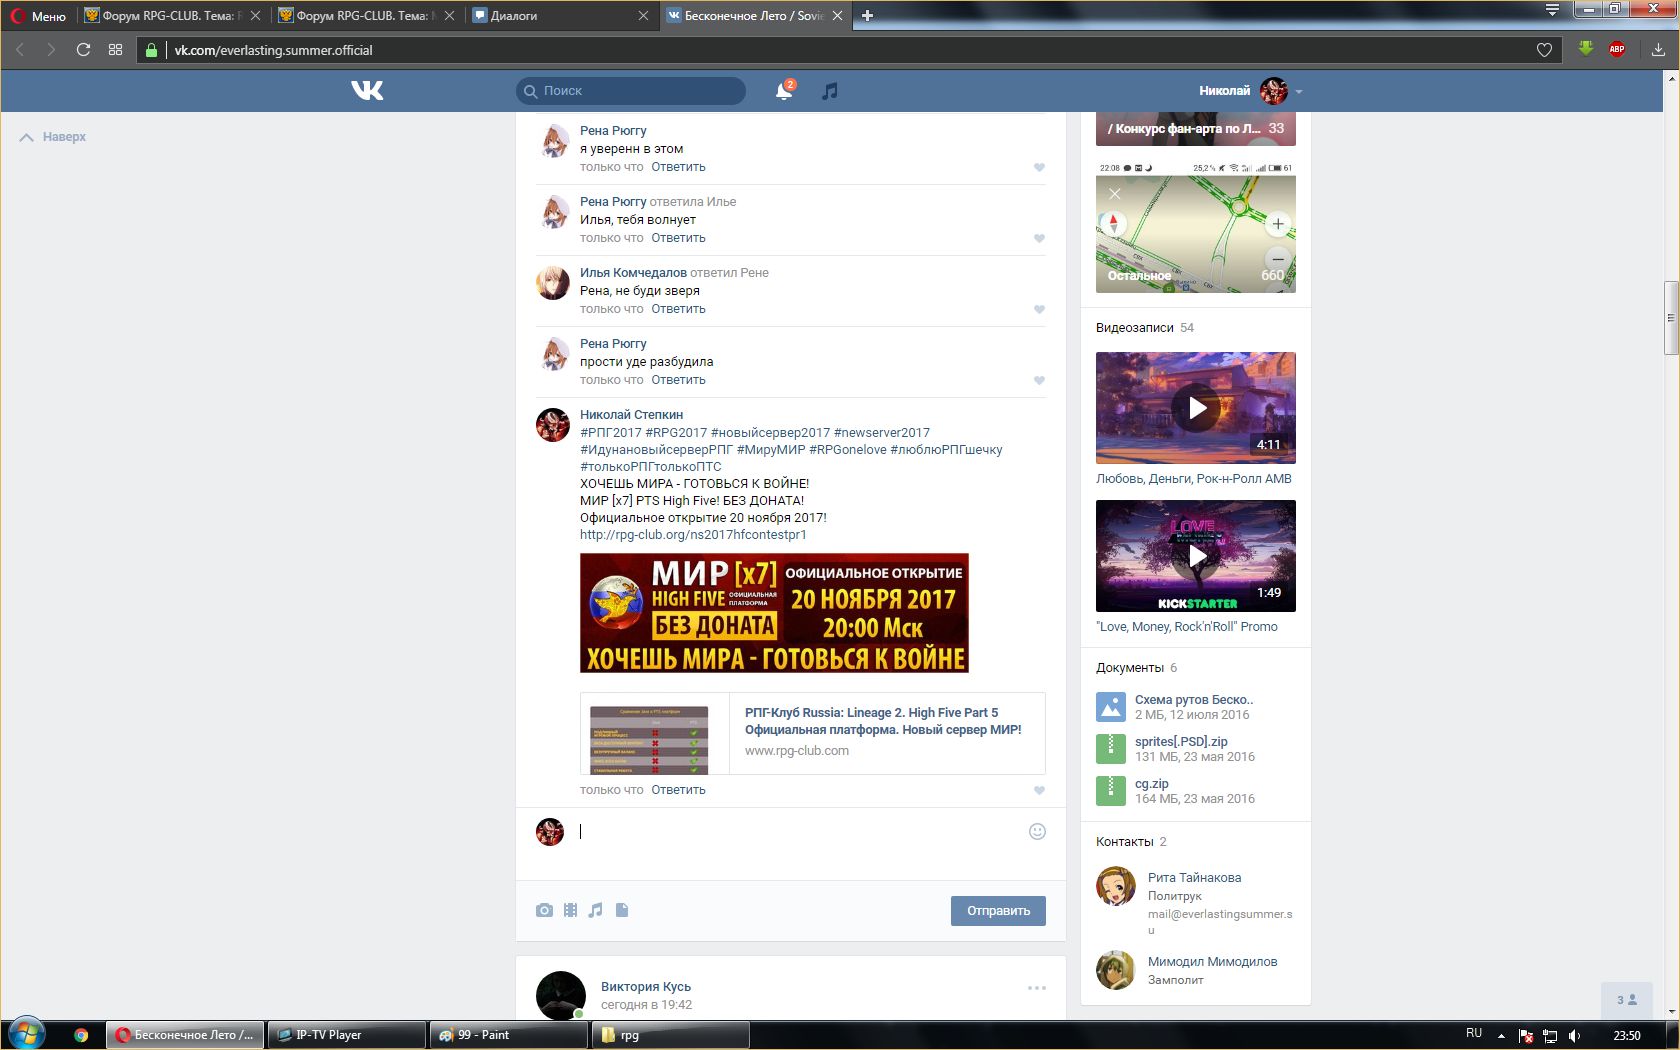Open the music player note icon
Image resolution: width=1680 pixels, height=1050 pixels.
[x=829, y=91]
